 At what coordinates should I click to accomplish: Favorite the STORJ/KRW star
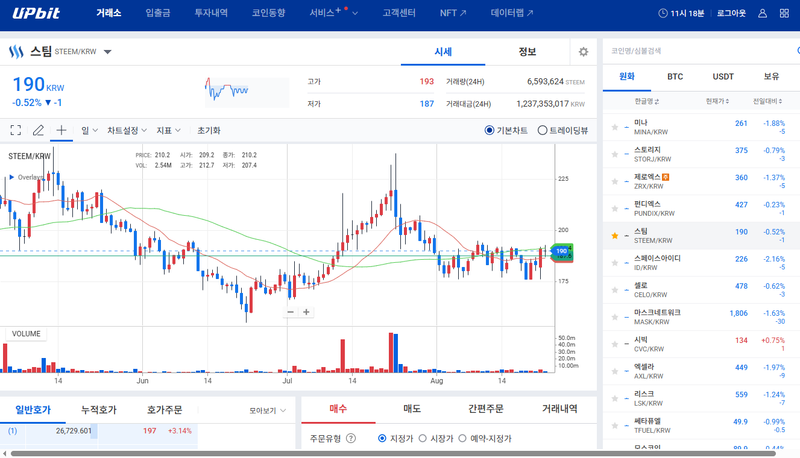click(615, 154)
